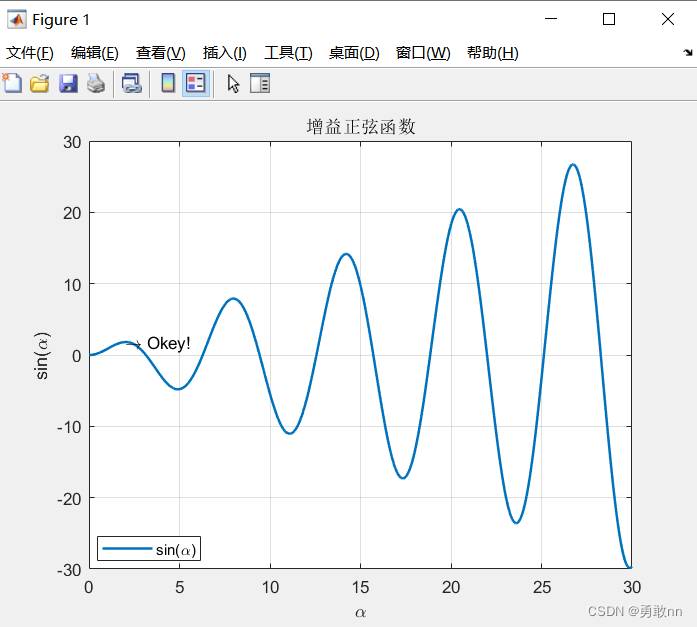Select the Edit Plot arrow tool
The image size is (697, 627).
tap(233, 84)
